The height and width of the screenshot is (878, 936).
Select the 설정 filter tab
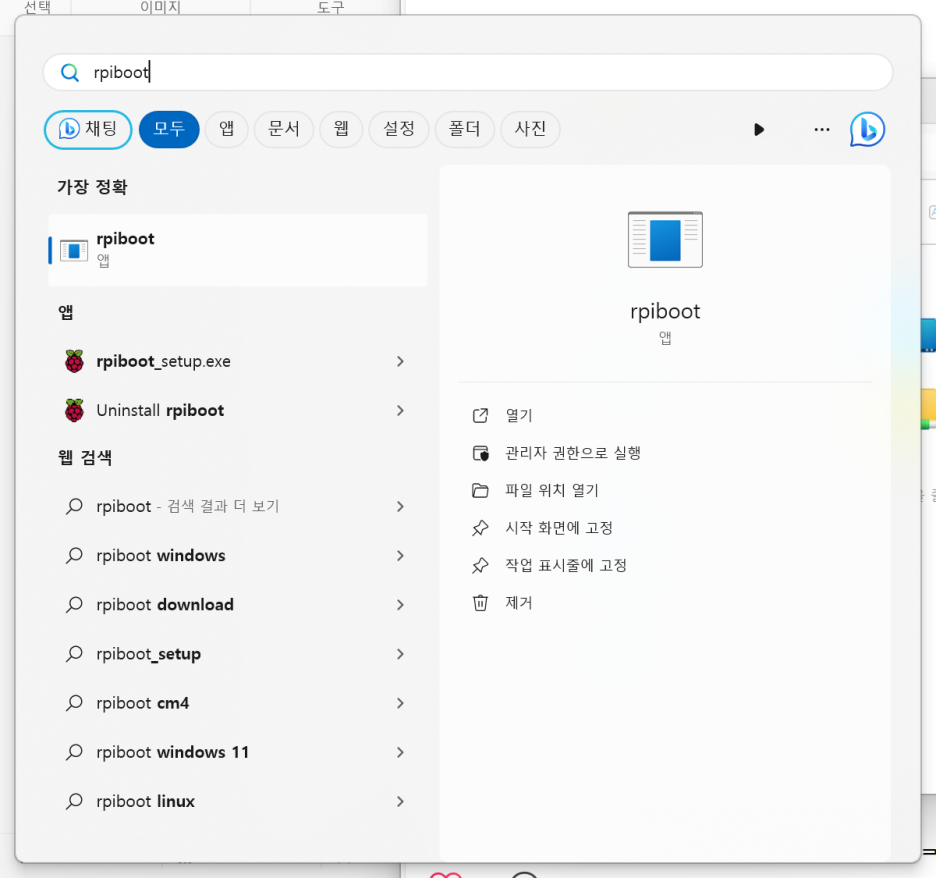tap(399, 129)
